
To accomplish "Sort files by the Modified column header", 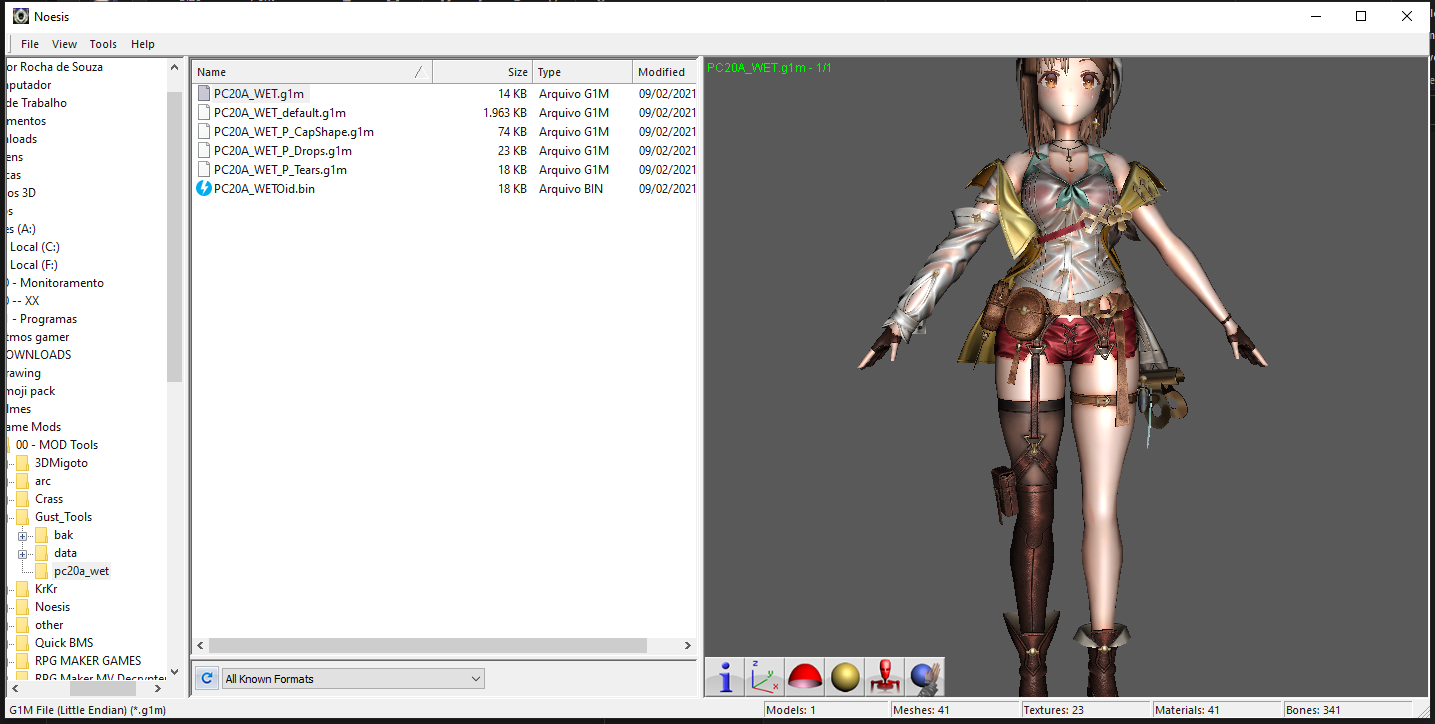I will 664,72.
